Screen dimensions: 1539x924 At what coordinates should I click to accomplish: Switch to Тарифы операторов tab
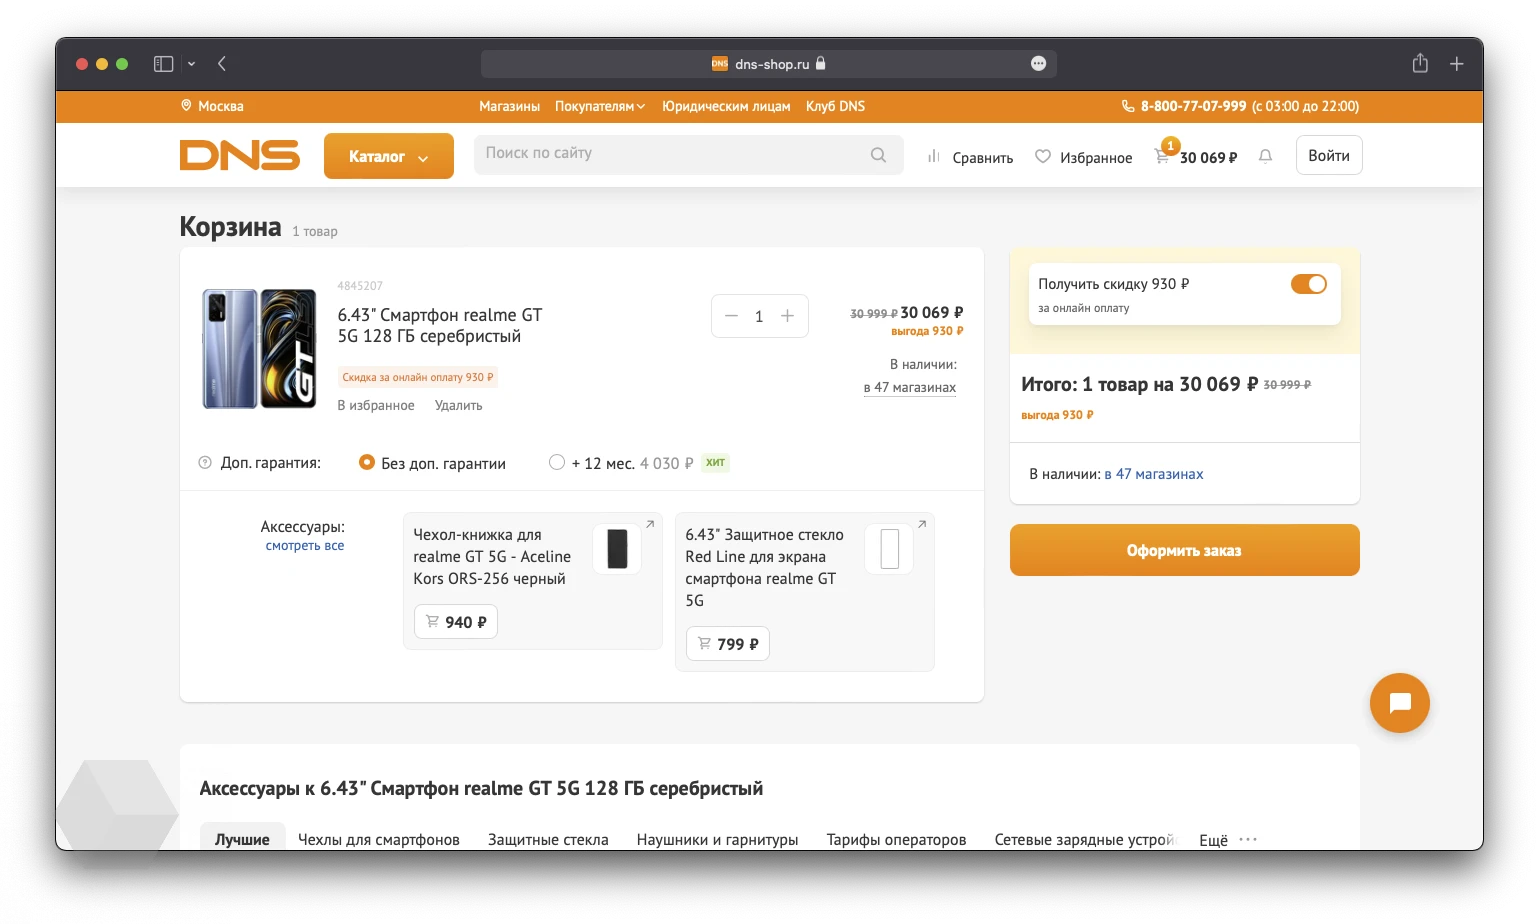(x=896, y=840)
